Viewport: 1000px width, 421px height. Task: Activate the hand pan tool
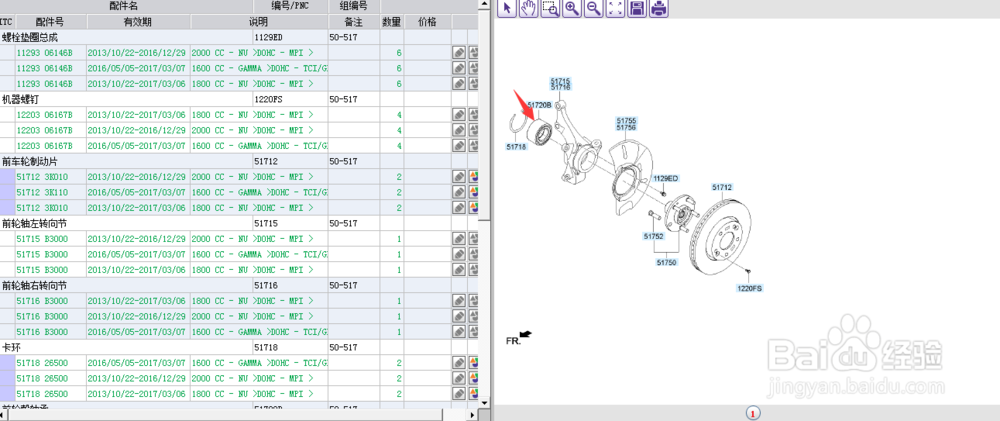(528, 8)
